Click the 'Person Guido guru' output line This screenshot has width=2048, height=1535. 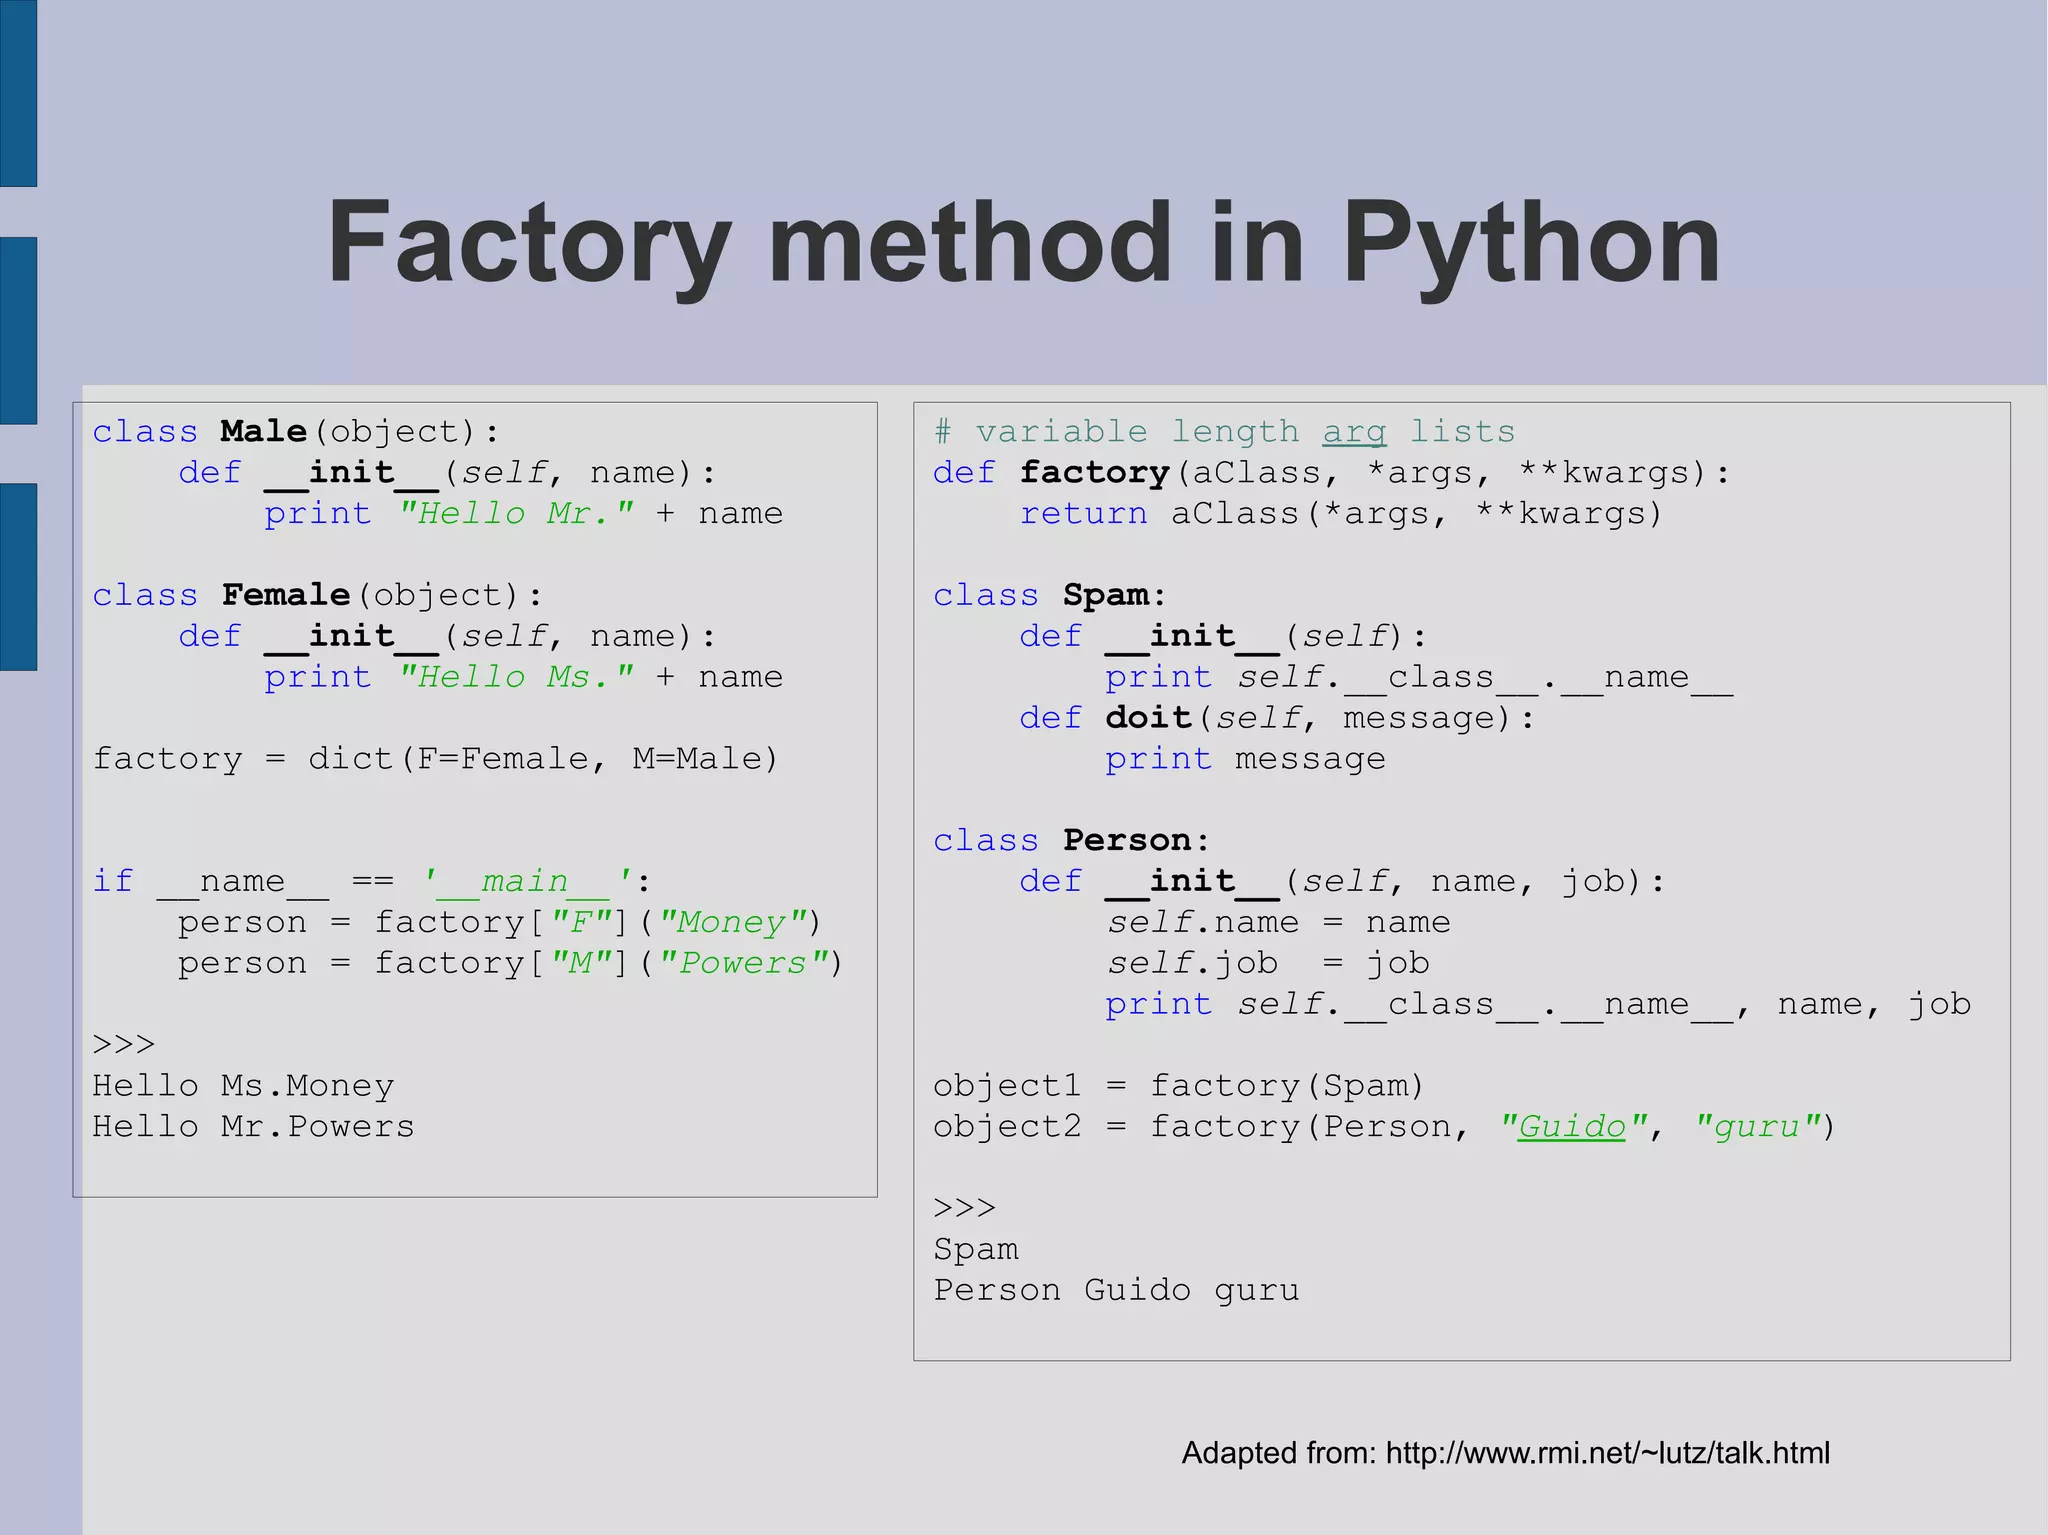pyautogui.click(x=1116, y=1291)
